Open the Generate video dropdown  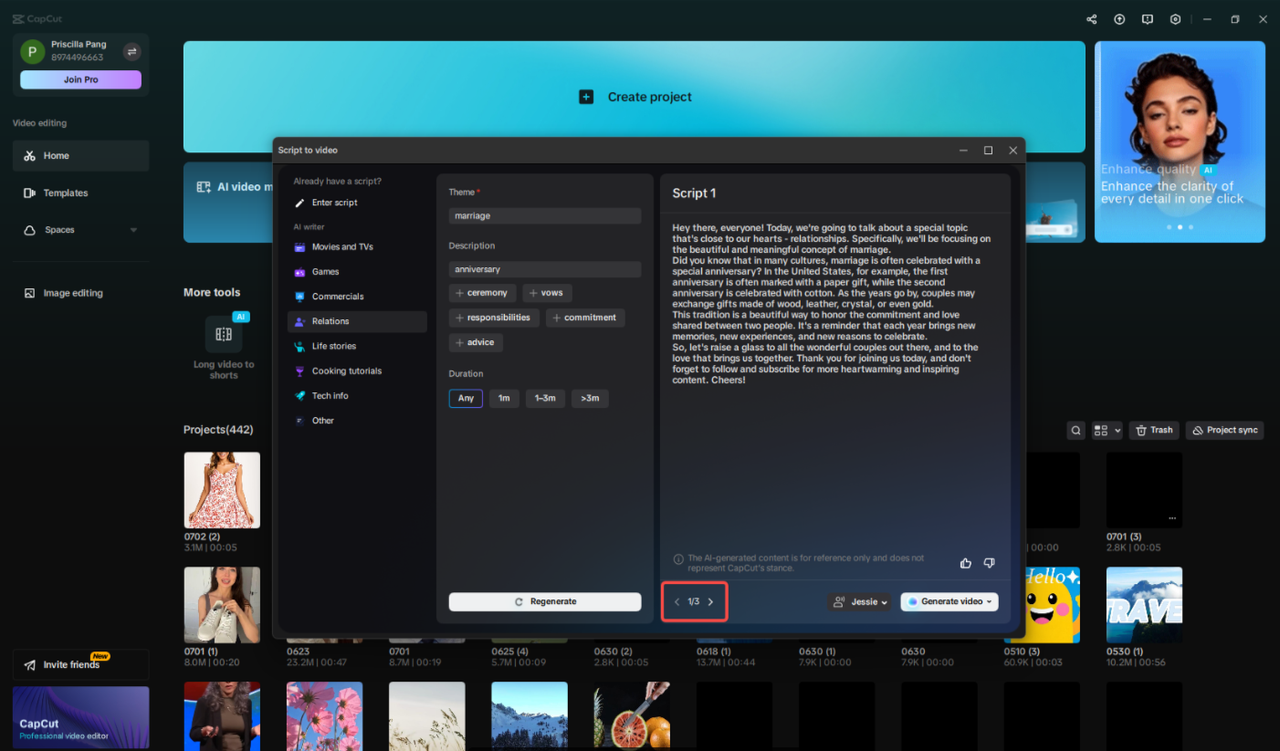[949, 602]
